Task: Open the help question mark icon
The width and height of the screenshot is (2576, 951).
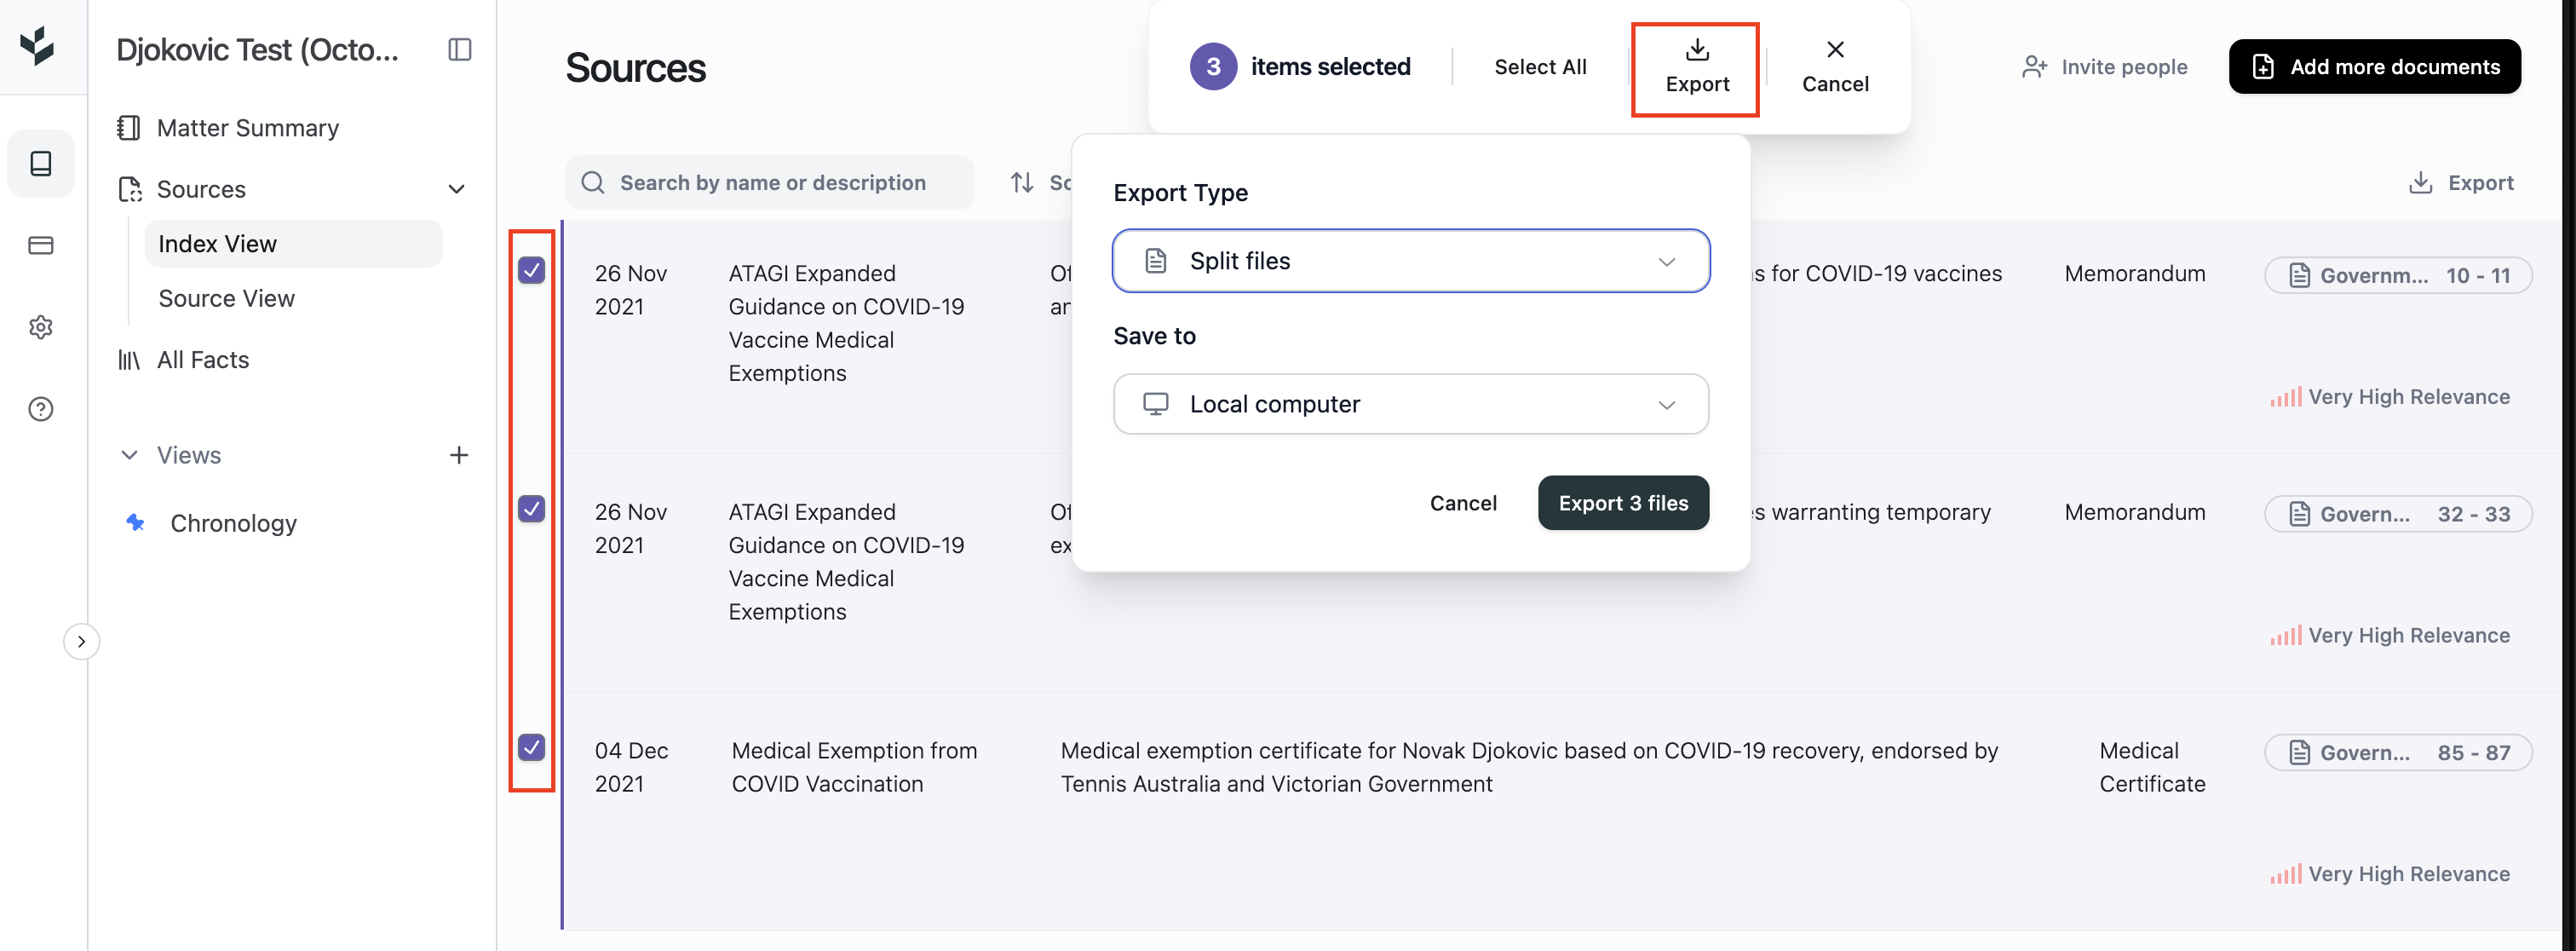Action: [41, 409]
